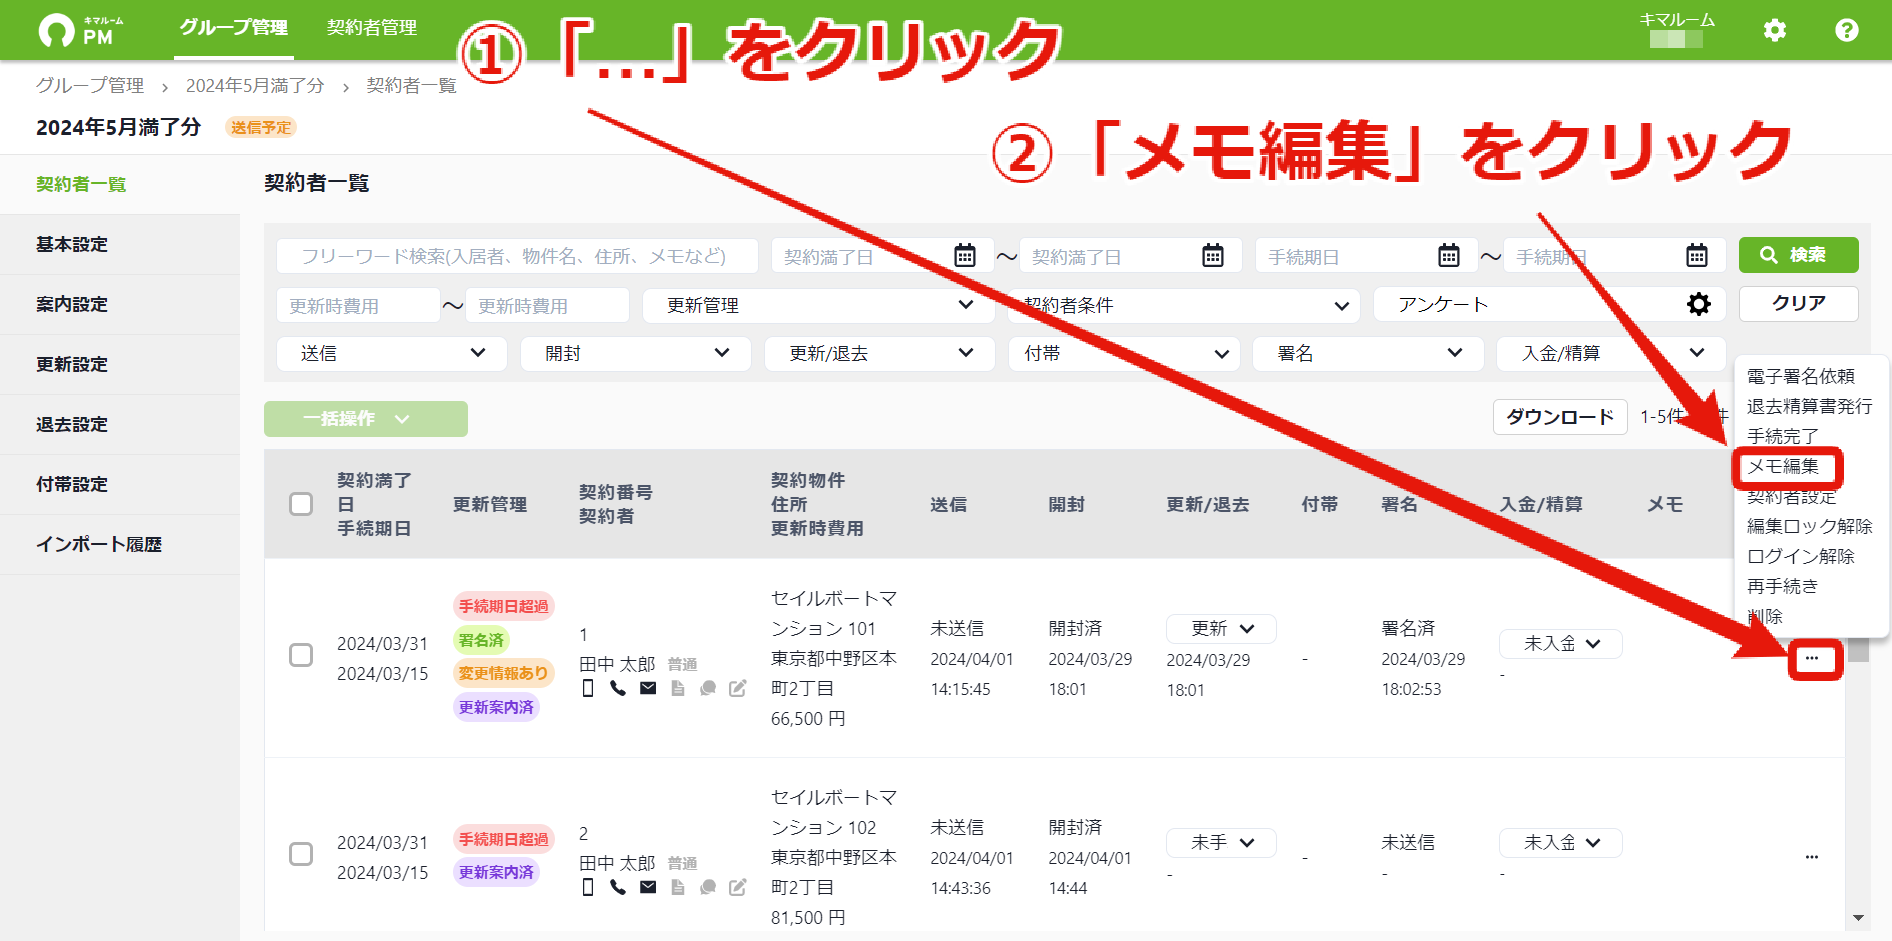Focus the first 更新時費用 input field
This screenshot has height=941, width=1892.
[x=358, y=305]
